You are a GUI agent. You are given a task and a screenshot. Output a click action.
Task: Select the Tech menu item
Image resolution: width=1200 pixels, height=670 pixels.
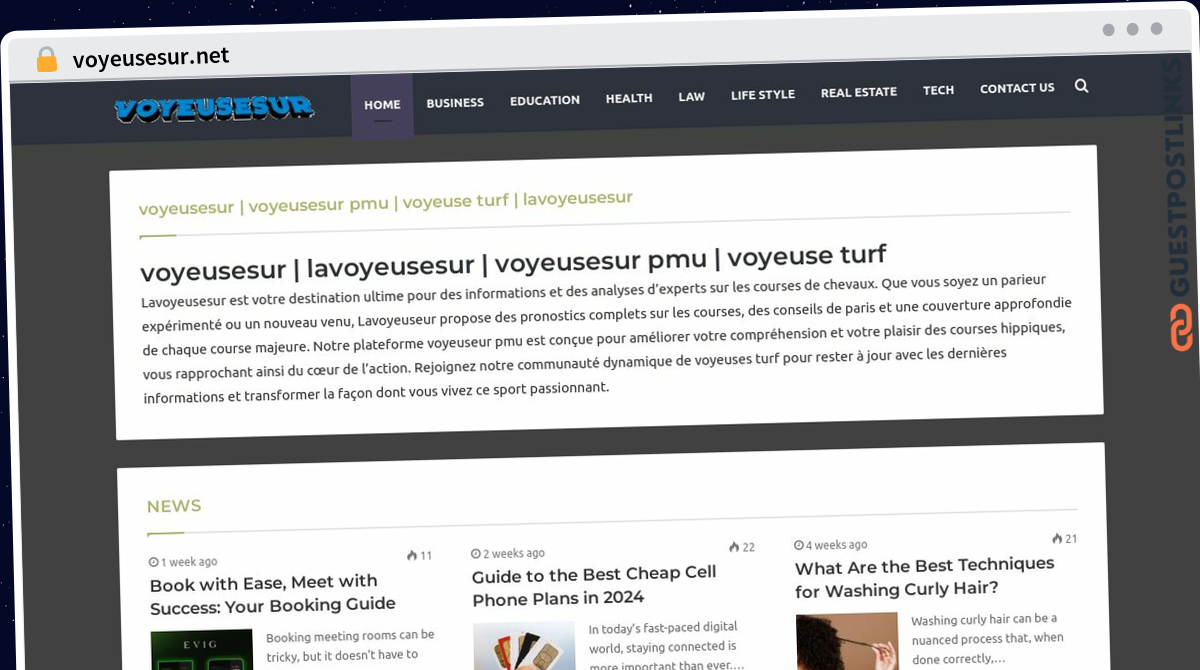click(x=939, y=90)
